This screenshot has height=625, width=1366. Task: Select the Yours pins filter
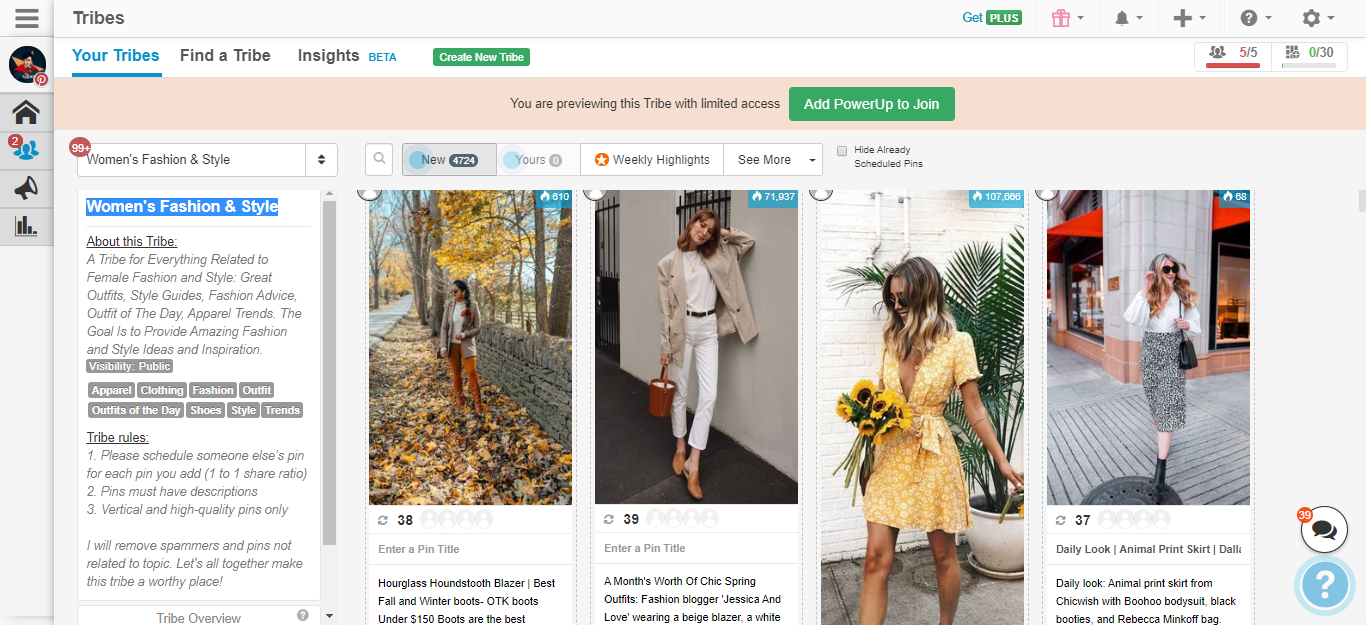click(x=538, y=159)
